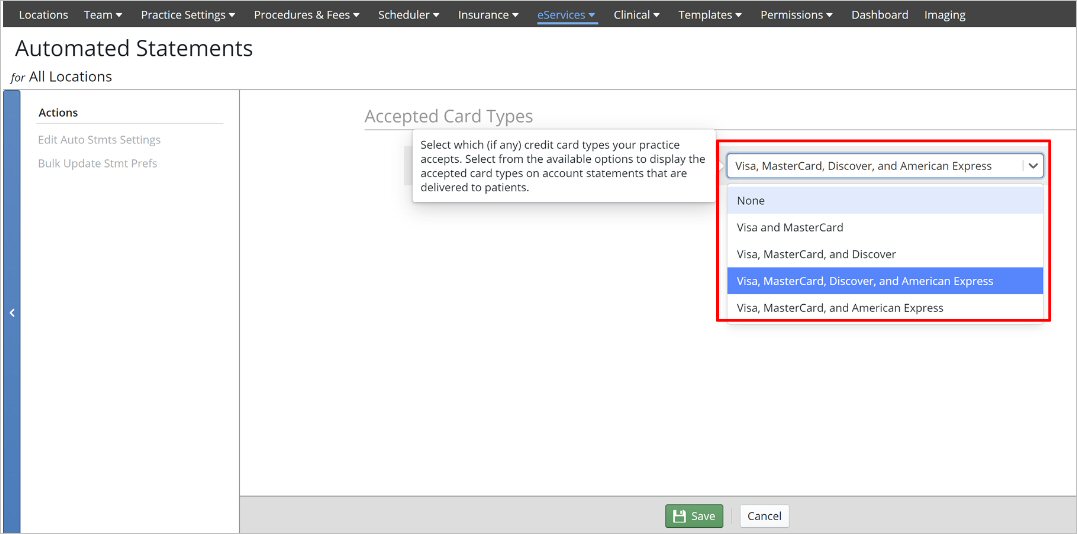Screen dimensions: 1077x534
Task: Click Bulk Update Stmt Prefs action
Action: pyautogui.click(x=97, y=163)
